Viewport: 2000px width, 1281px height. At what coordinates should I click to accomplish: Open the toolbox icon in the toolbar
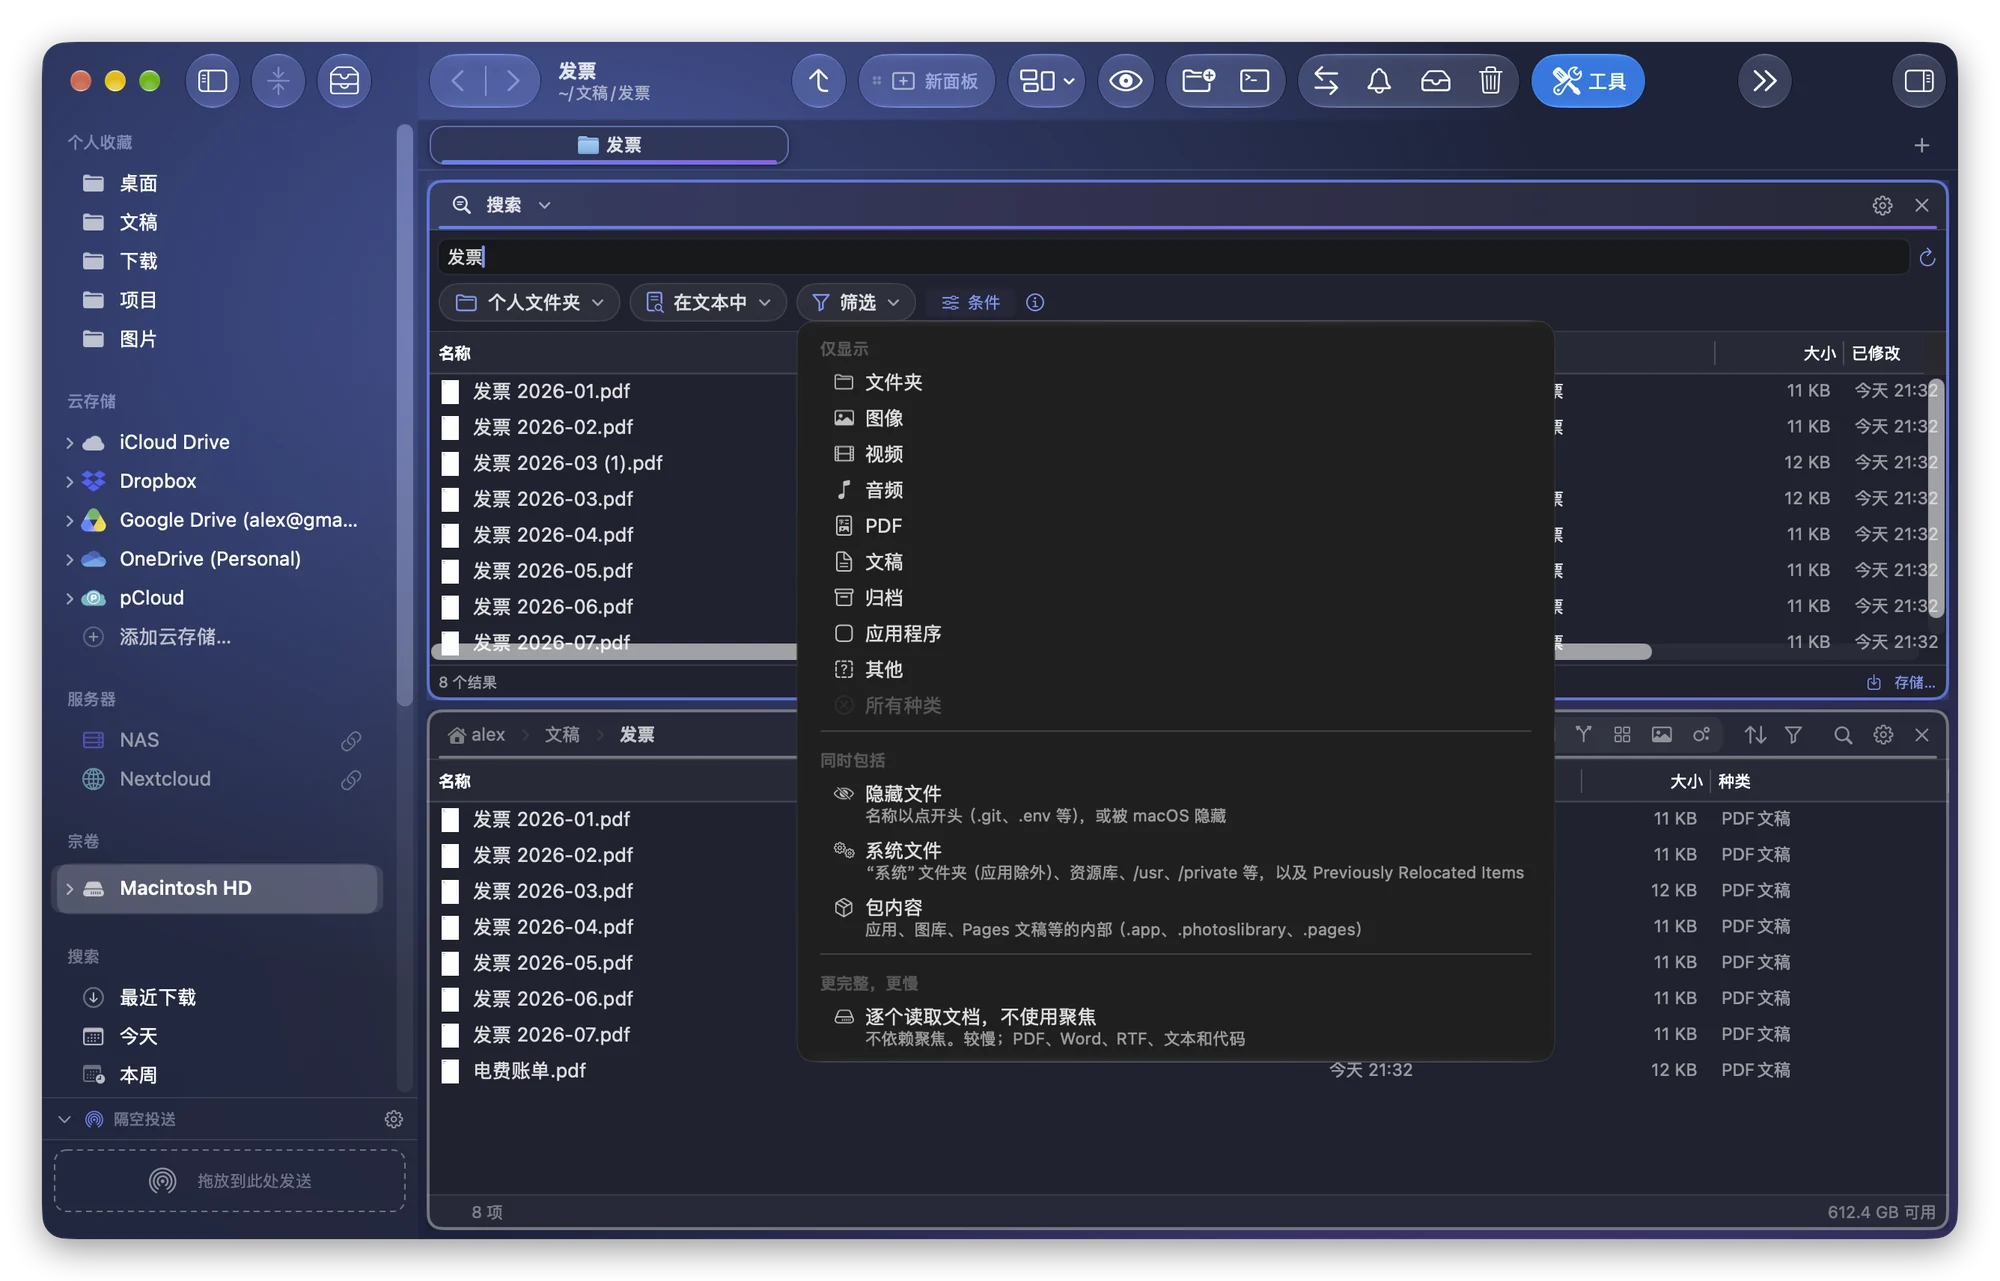point(344,81)
